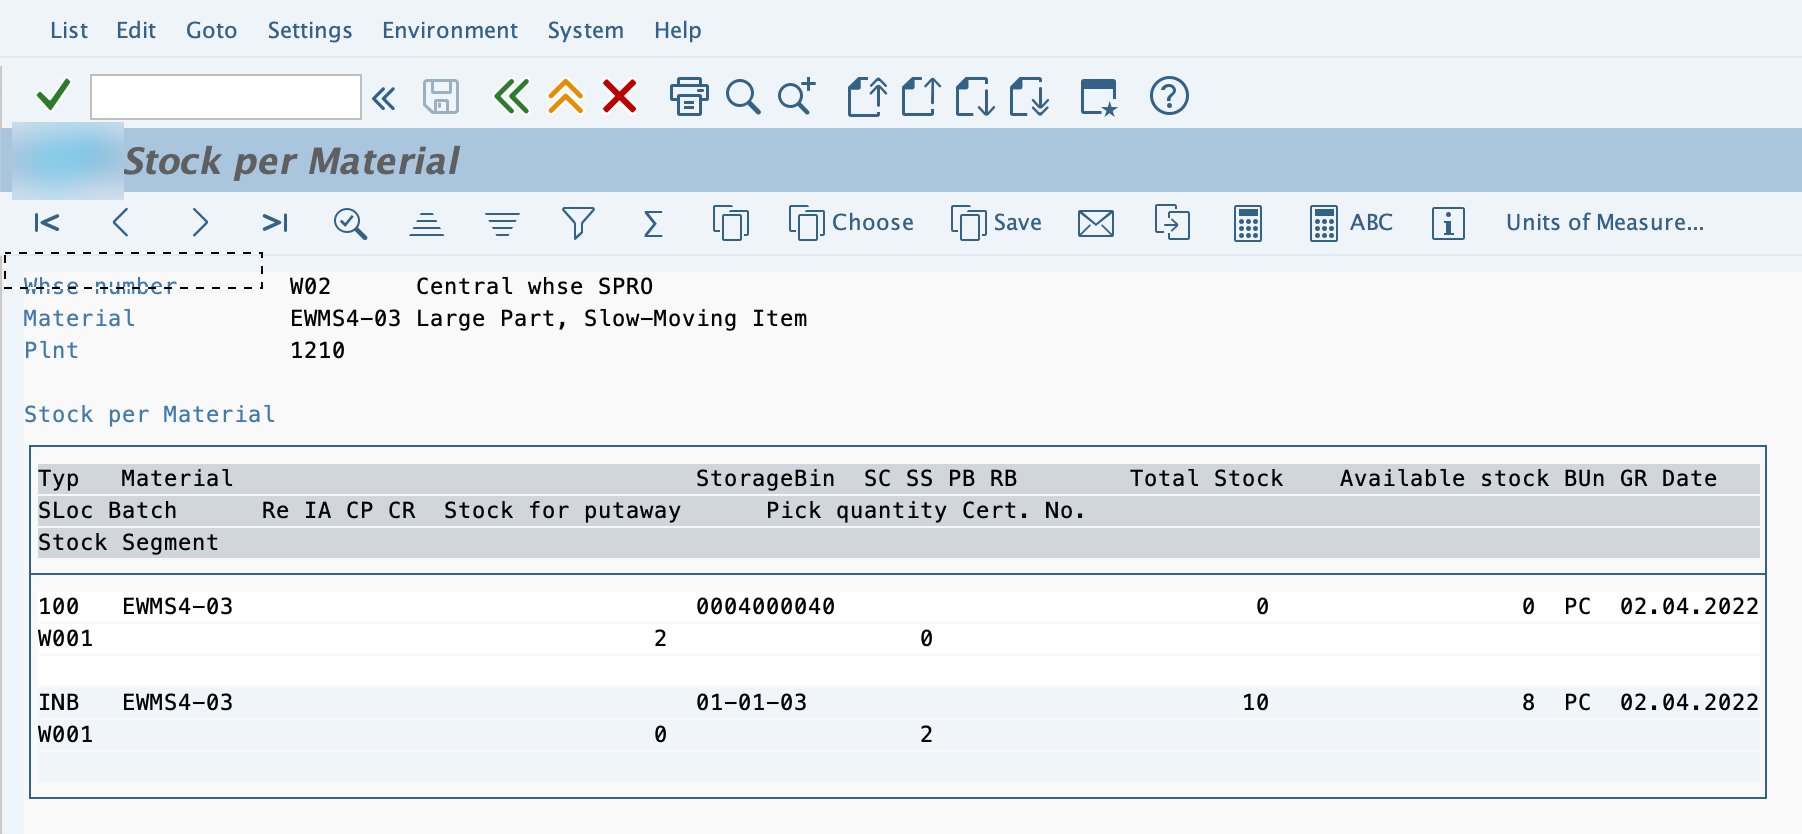Click Pick quantity column header

point(856,510)
